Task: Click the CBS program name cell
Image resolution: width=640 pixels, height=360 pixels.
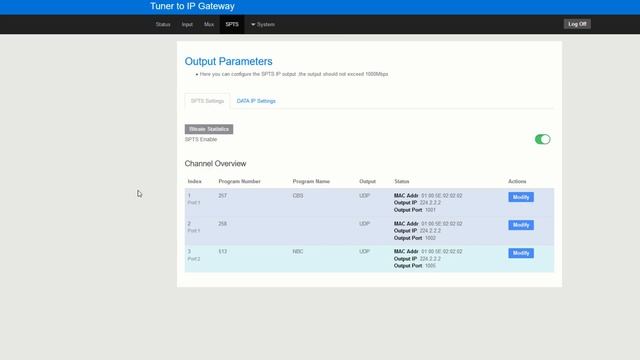Action: click(x=298, y=196)
